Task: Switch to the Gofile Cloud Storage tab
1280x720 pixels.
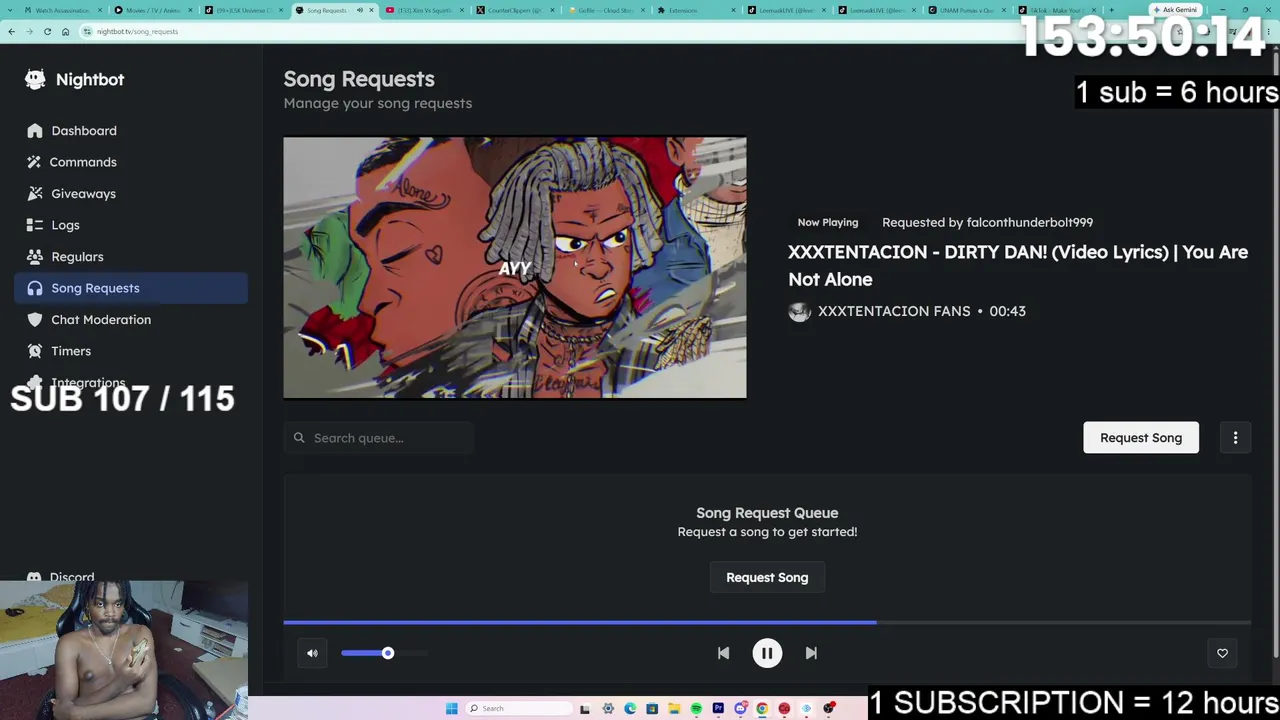Action: [x=606, y=10]
